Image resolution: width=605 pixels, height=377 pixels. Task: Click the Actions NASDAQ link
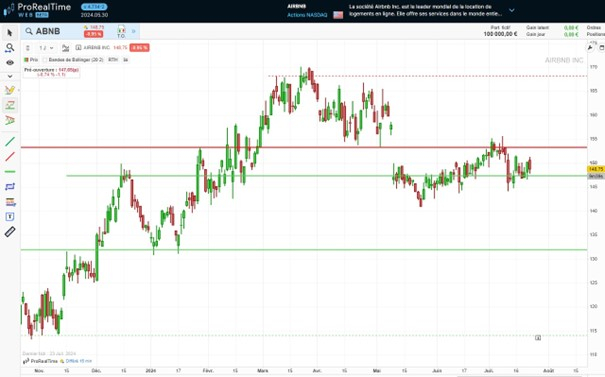tap(307, 15)
